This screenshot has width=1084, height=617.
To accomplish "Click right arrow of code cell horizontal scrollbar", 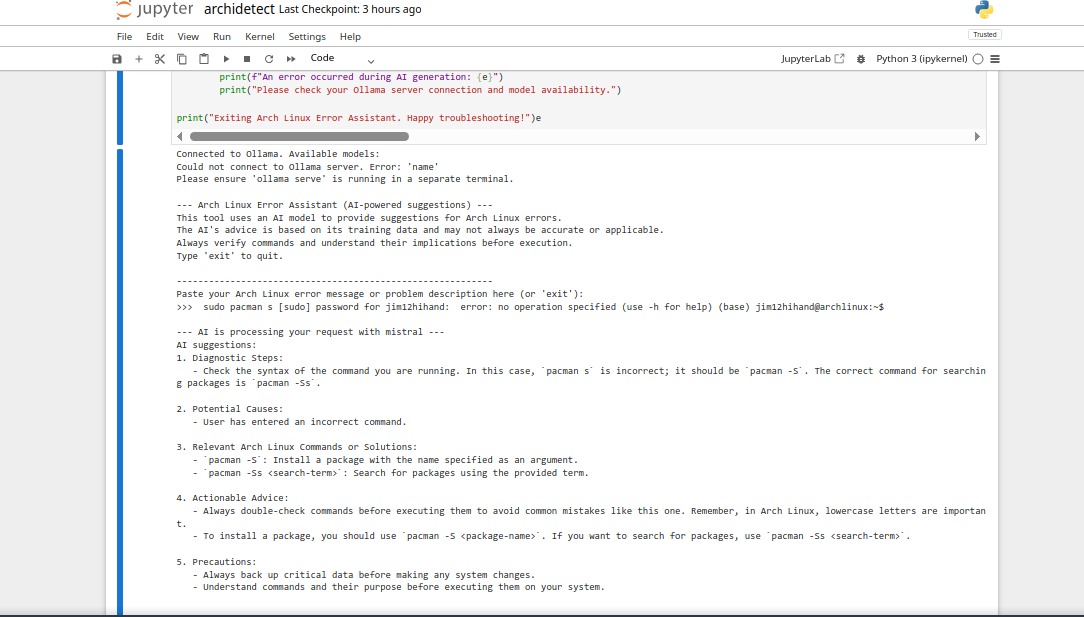I will (977, 136).
